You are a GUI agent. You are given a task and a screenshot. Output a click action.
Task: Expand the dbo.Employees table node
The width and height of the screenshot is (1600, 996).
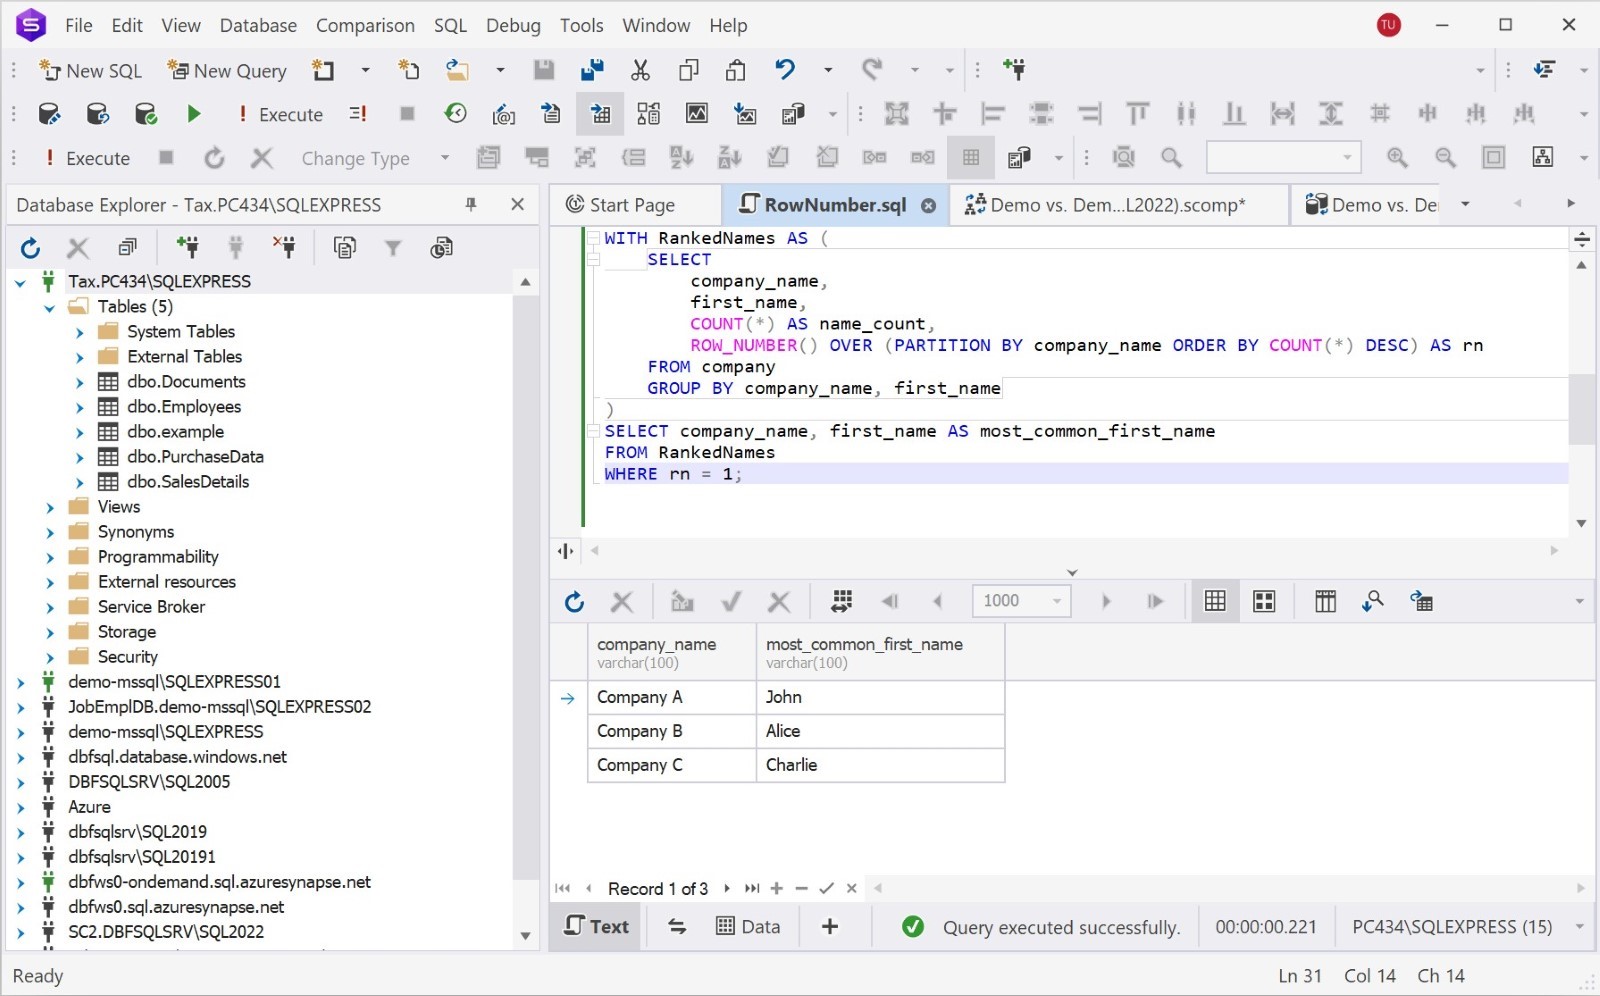[x=80, y=408]
